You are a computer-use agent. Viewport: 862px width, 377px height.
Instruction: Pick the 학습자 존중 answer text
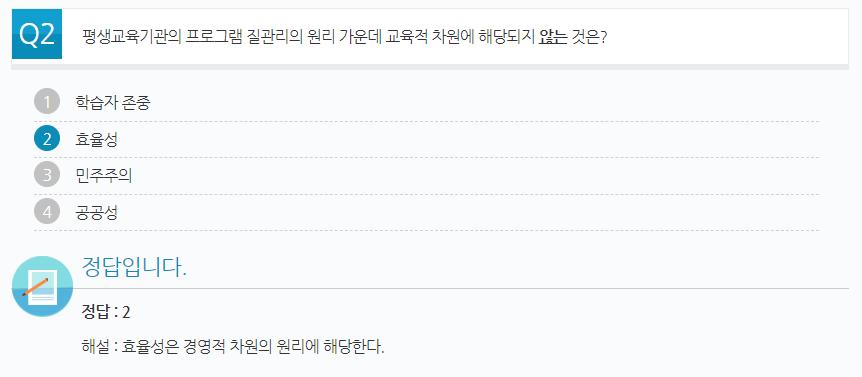113,103
